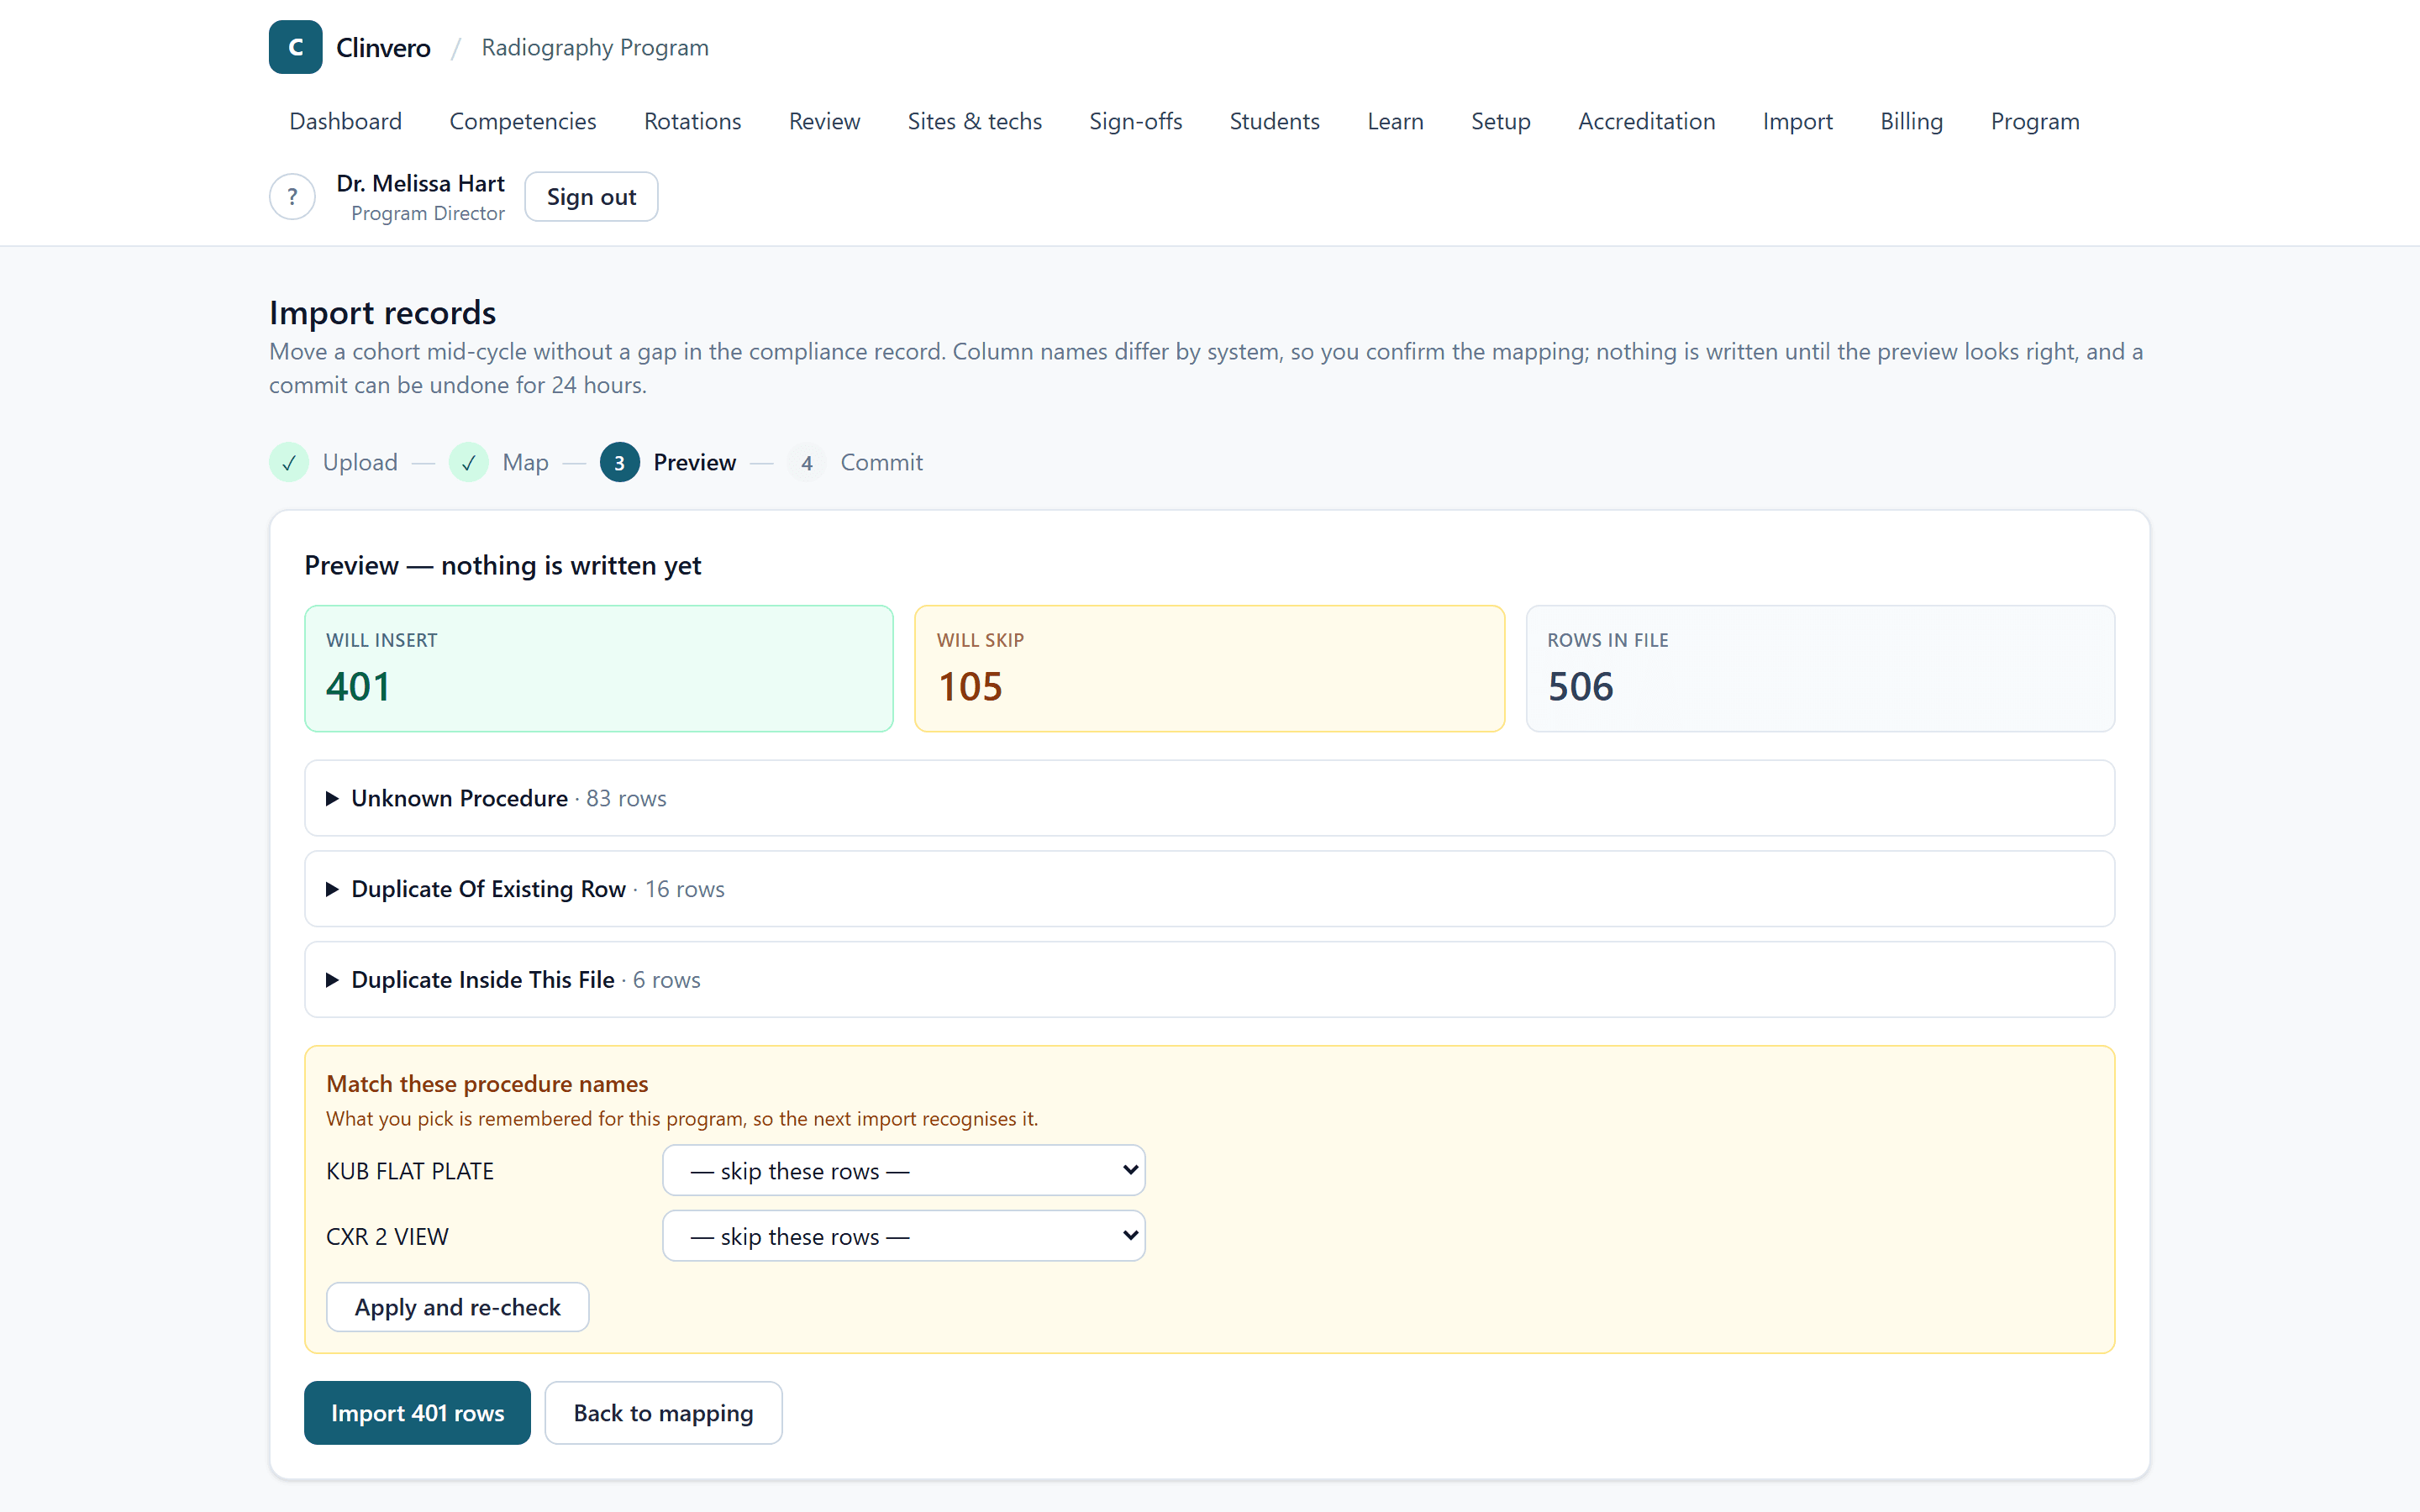This screenshot has height=1512, width=2420.
Task: Click the KUB FLAT PLATE label text
Action: tap(410, 1171)
